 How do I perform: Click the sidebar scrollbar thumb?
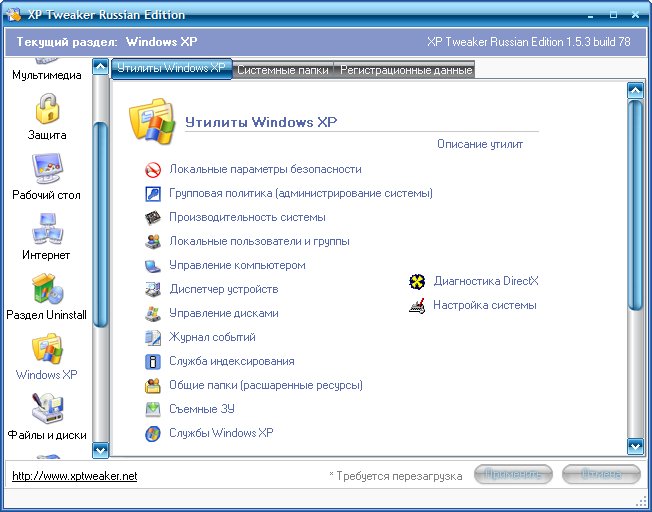point(101,225)
